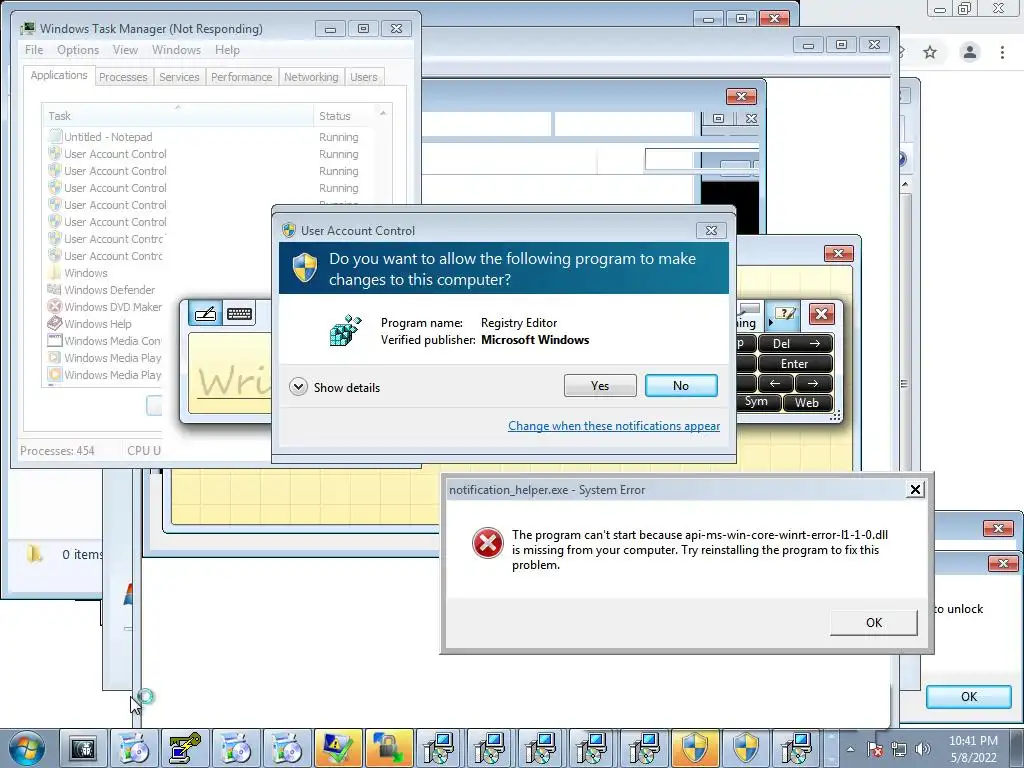
Task: Sort by the Status column header
Action: (344, 116)
